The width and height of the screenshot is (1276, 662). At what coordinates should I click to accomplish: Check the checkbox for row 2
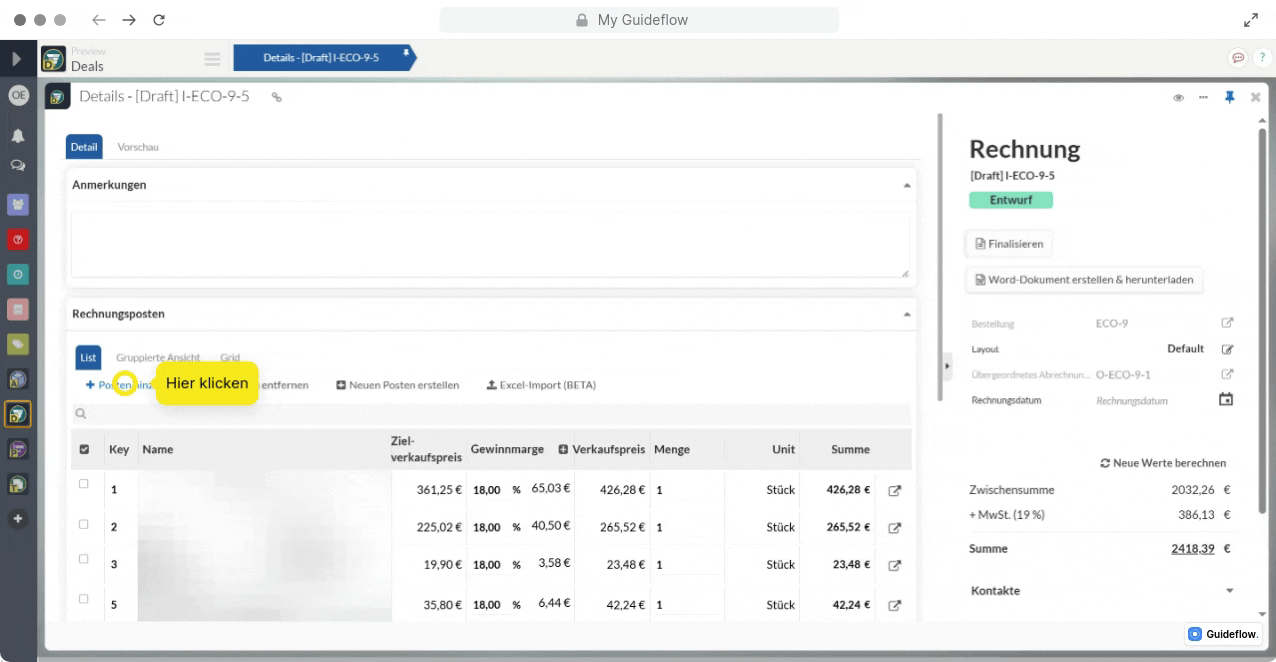coord(84,525)
